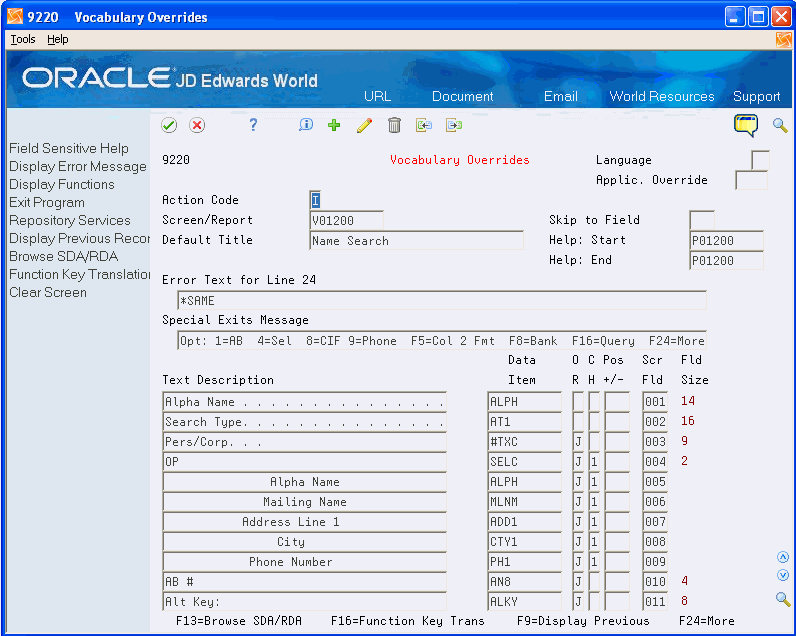
Task: Click the Data Item field CTY1
Action: [524, 542]
